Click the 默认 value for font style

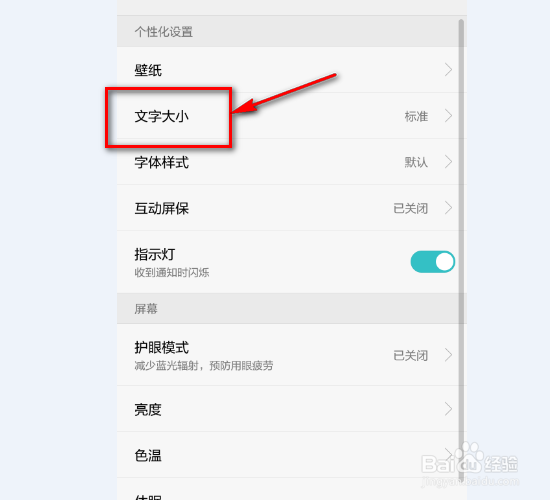click(x=416, y=162)
